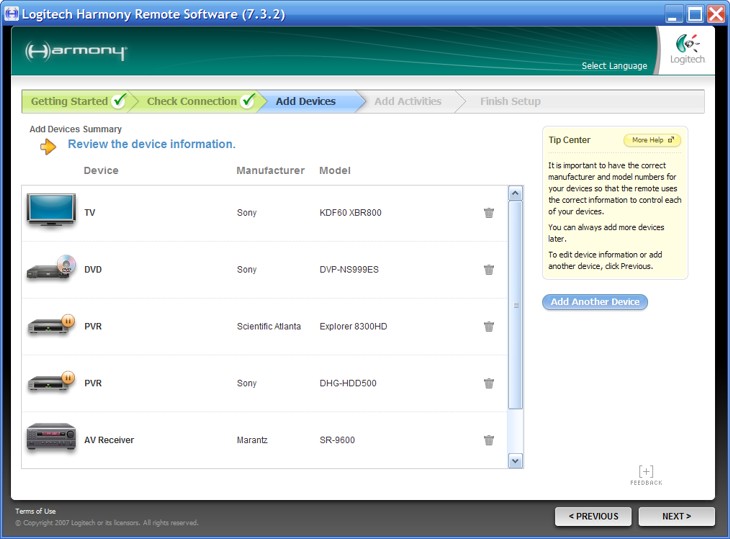Continue with the Next button
Screen dimensions: 730x539
click(x=676, y=516)
